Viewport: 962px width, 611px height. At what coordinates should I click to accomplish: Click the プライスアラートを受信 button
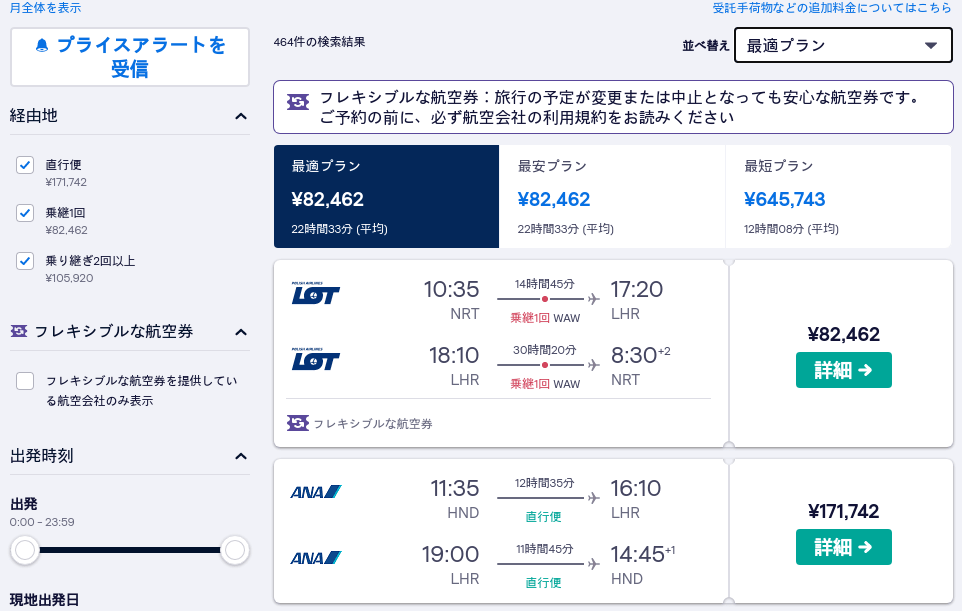click(130, 56)
